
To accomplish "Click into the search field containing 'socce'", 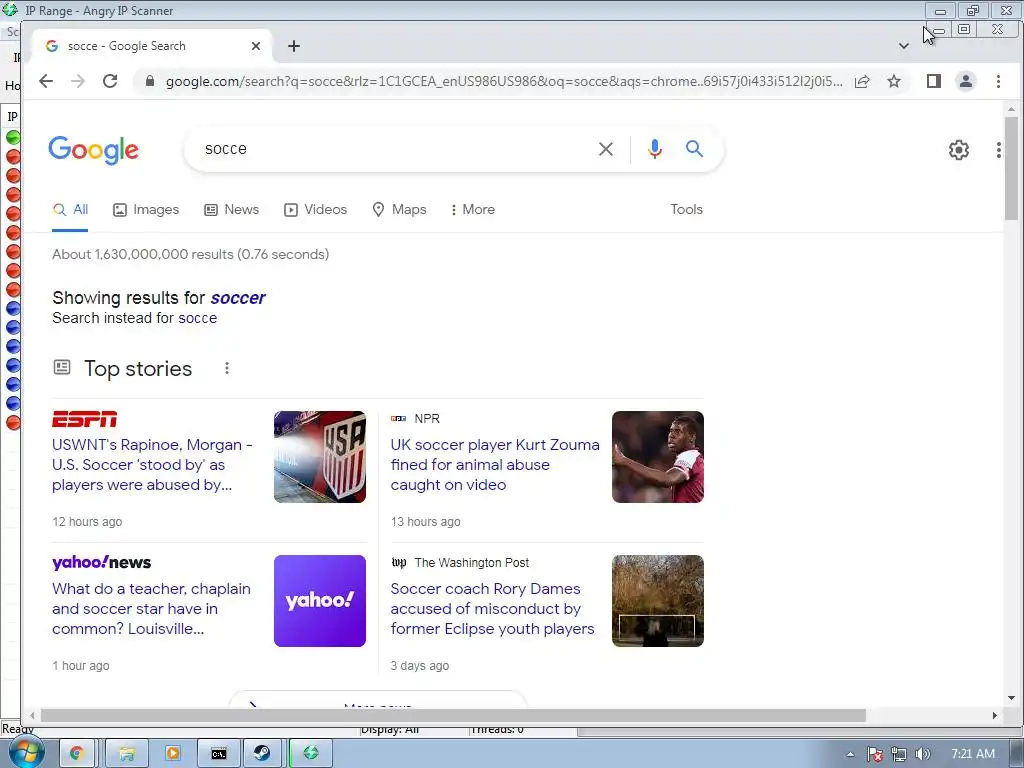I will (392, 149).
